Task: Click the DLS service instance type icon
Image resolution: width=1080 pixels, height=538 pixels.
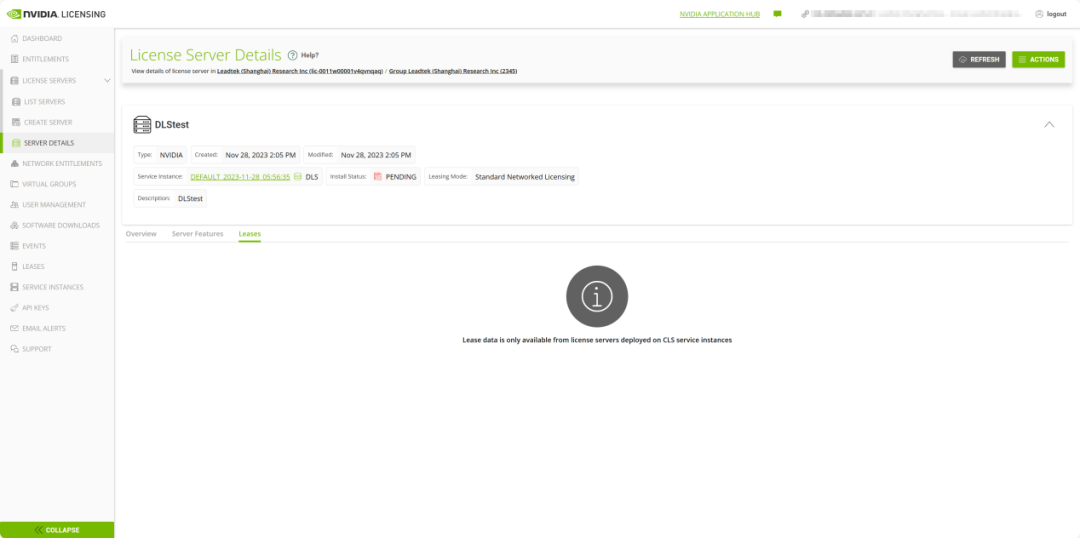Action: [298, 176]
